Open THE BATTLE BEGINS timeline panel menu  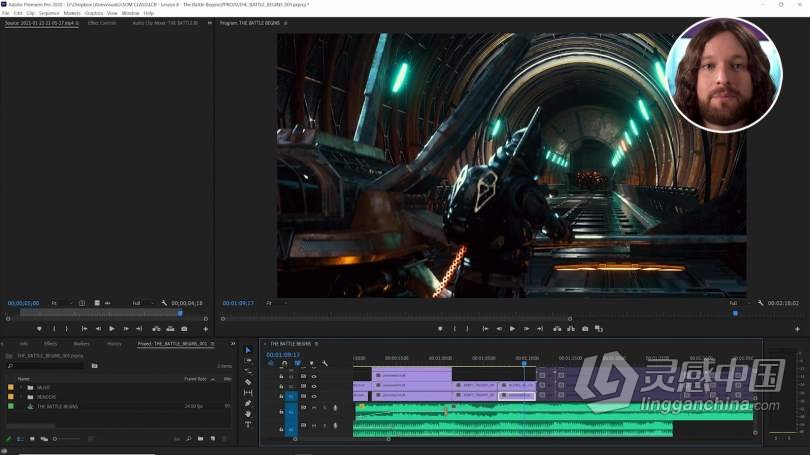[316, 343]
